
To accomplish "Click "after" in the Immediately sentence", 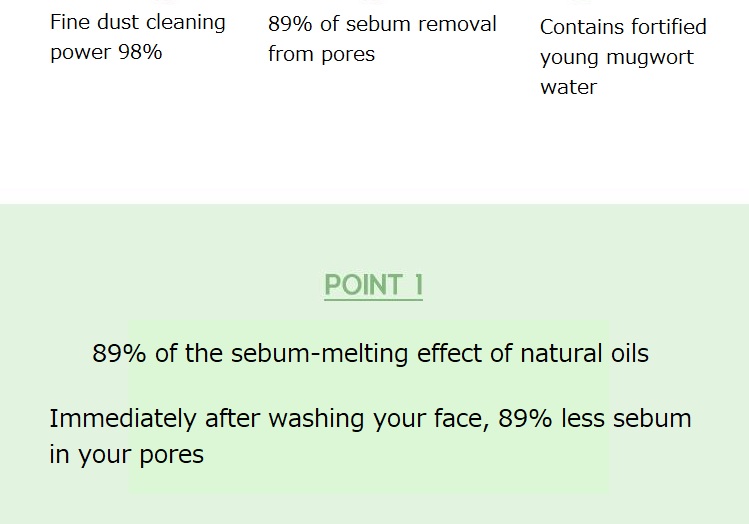I will (232, 418).
